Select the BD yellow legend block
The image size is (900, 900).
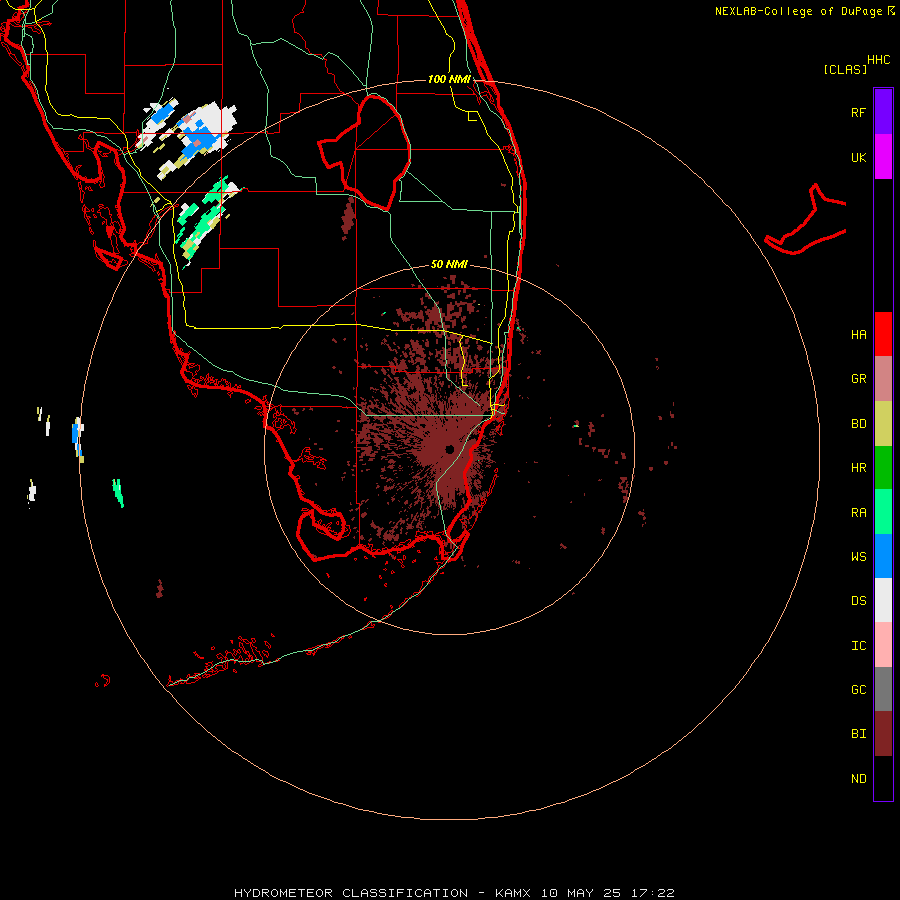click(x=883, y=424)
